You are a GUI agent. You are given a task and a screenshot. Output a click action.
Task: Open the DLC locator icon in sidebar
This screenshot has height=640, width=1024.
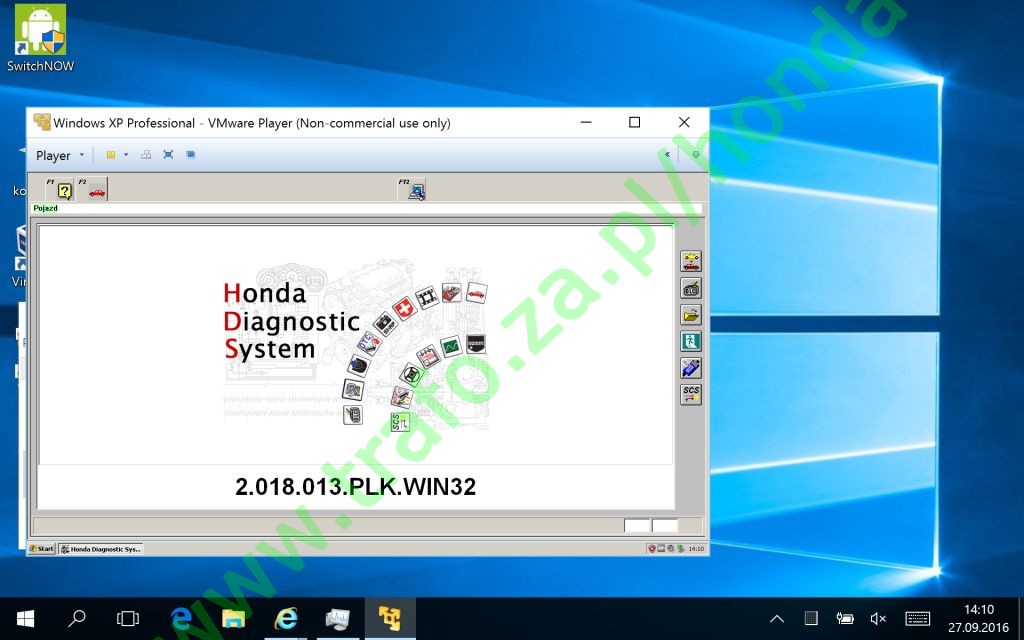coord(690,288)
